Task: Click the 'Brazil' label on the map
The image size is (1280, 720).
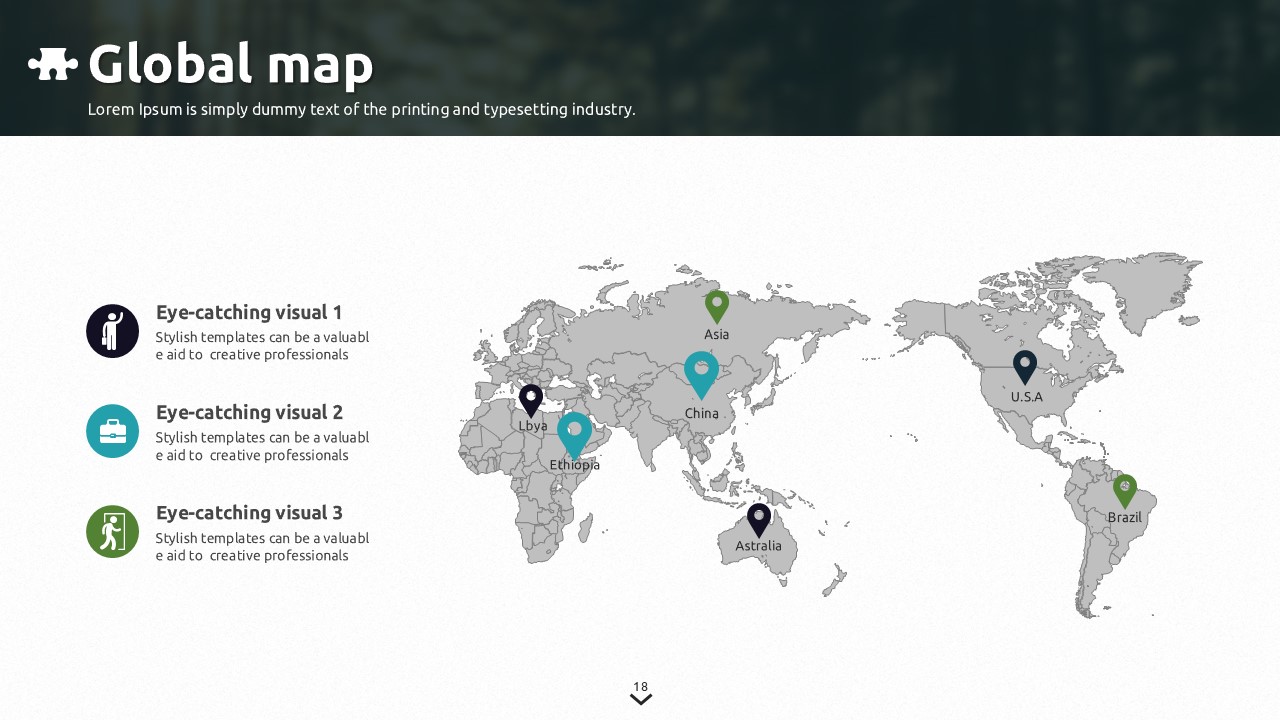Action: (1124, 518)
